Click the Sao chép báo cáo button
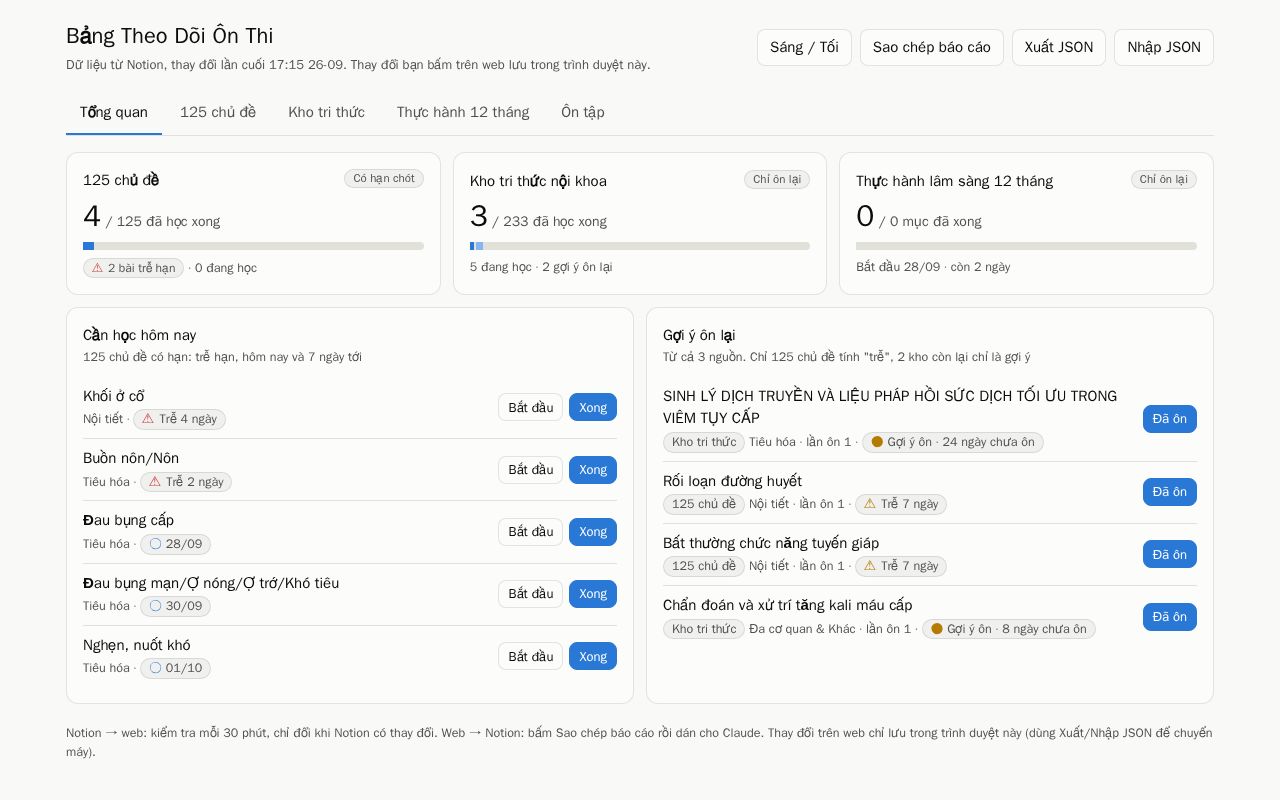The width and height of the screenshot is (1280, 800). [x=932, y=47]
